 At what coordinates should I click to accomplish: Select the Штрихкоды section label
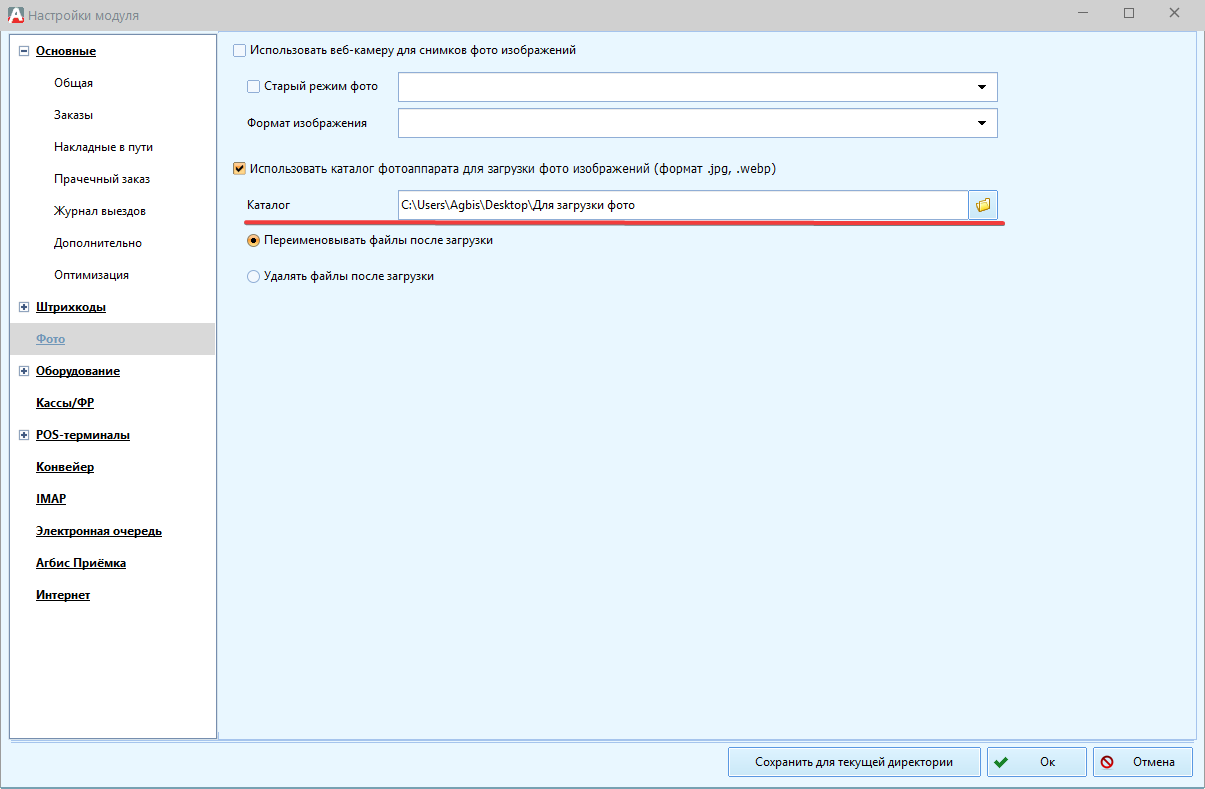(71, 307)
